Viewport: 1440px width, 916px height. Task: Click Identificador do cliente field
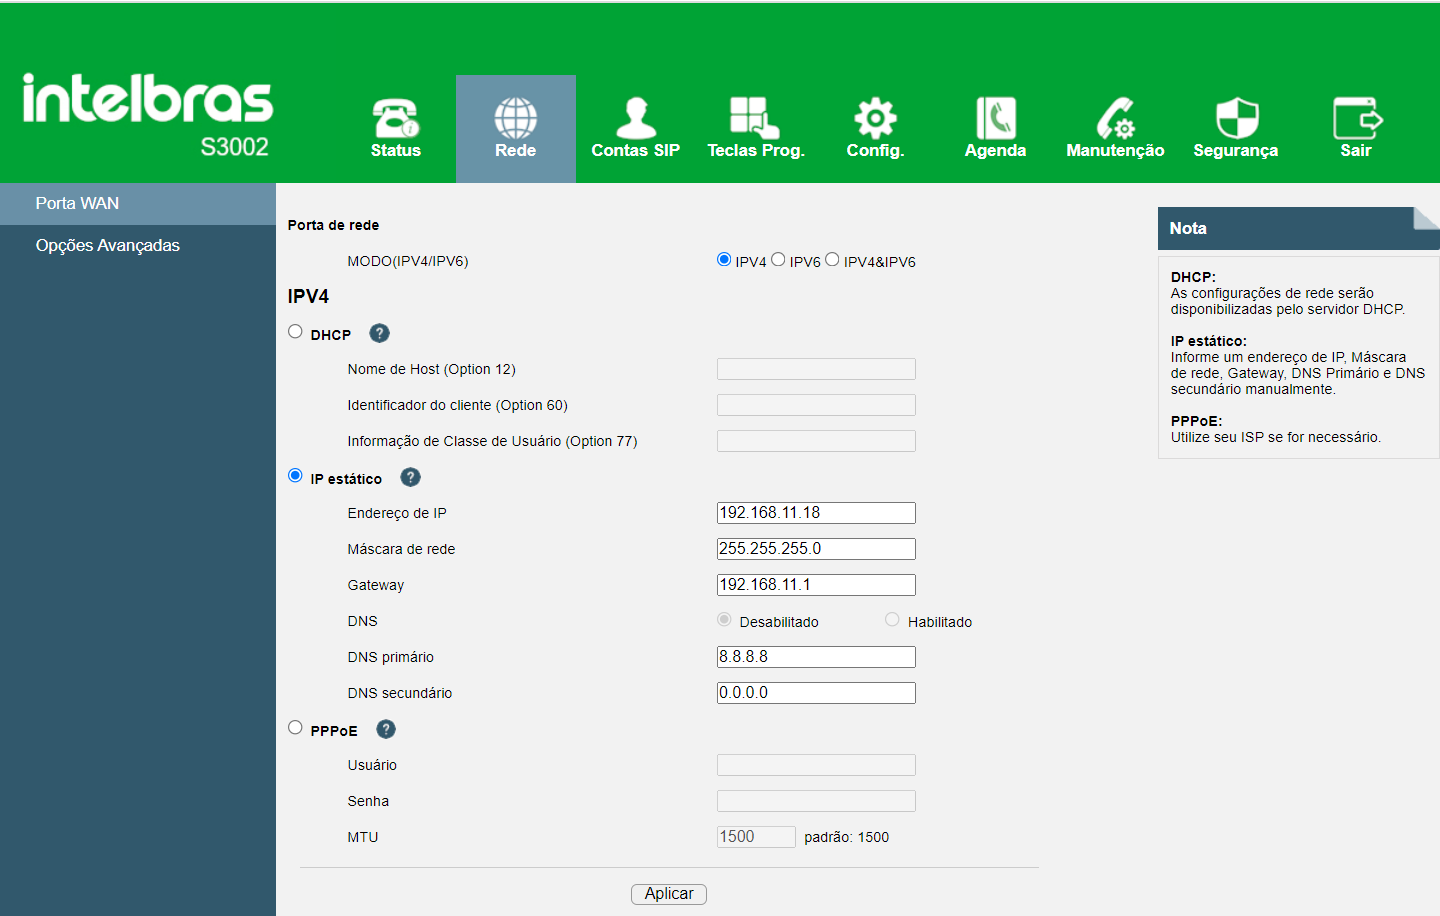tap(816, 405)
